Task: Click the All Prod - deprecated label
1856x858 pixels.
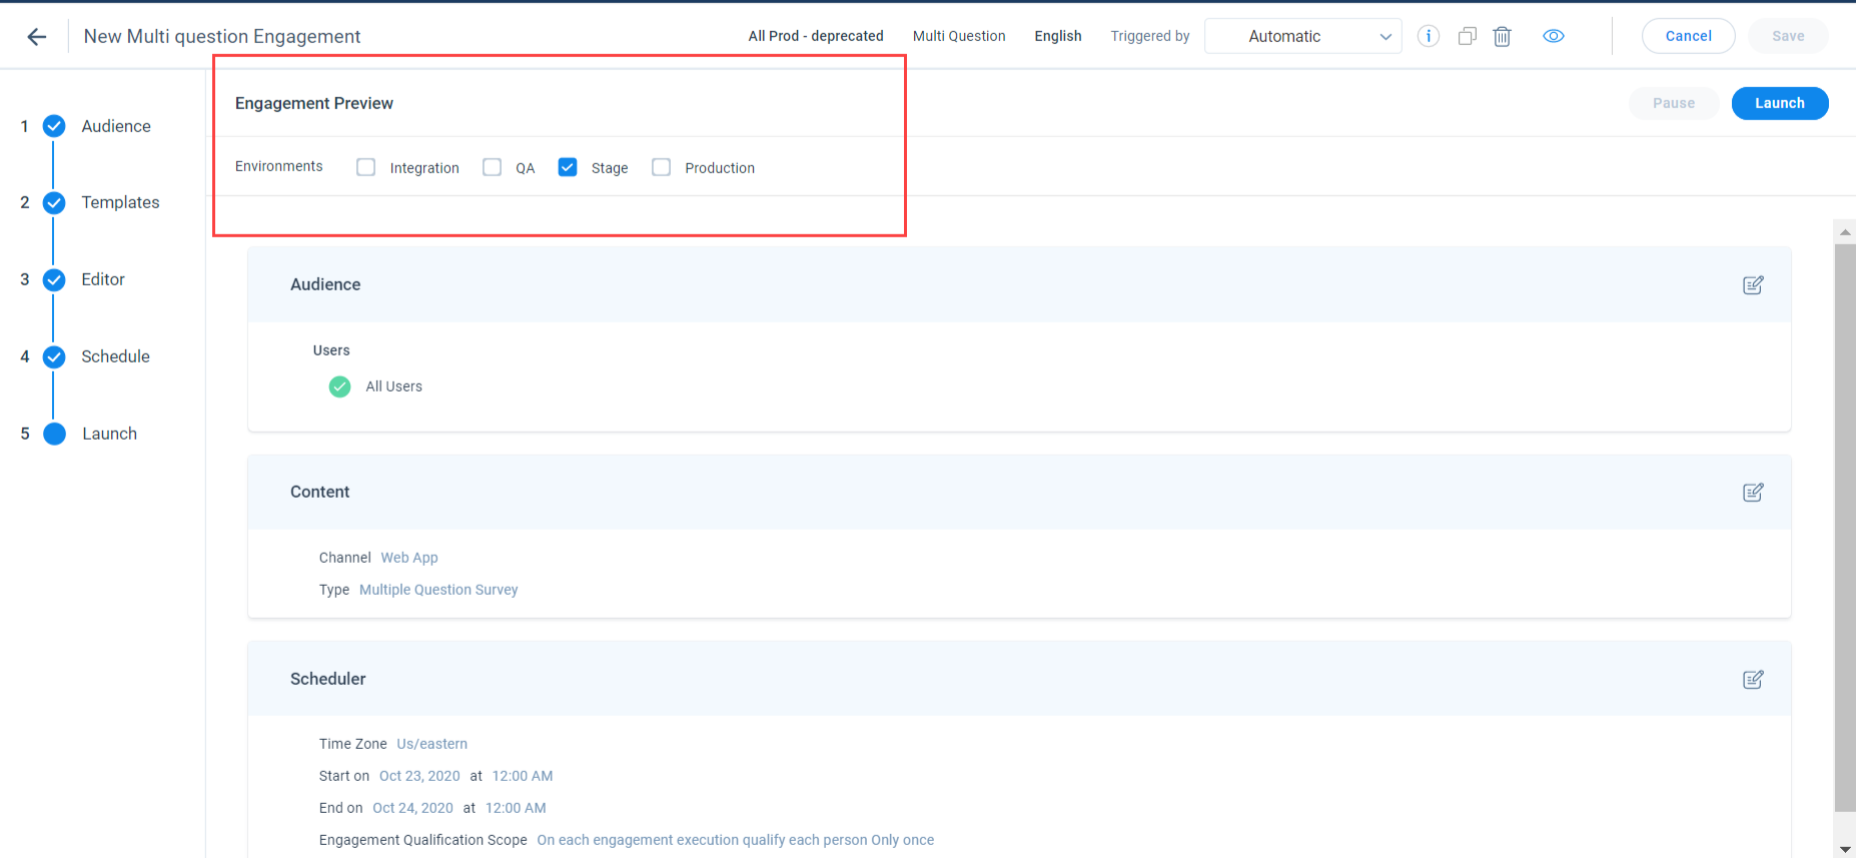Action: click(x=816, y=36)
